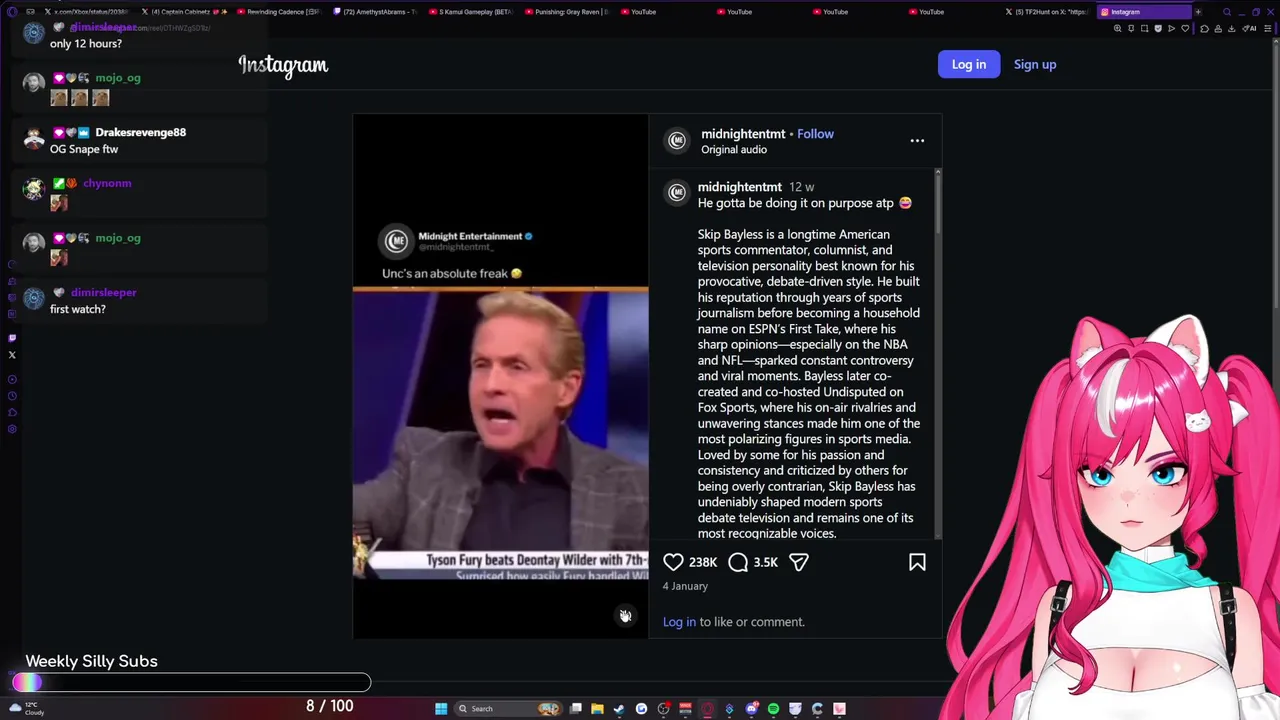Viewport: 1280px width, 720px height.
Task: Open the midnightentmt username in post header
Action: point(743,134)
